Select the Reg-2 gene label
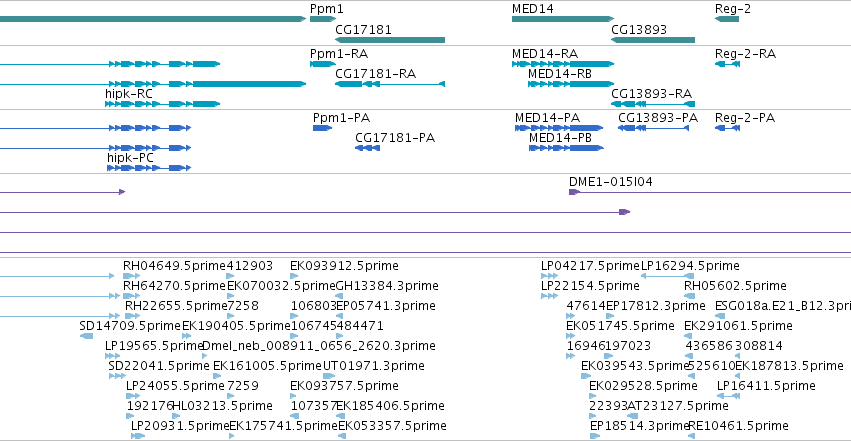 [733, 9]
